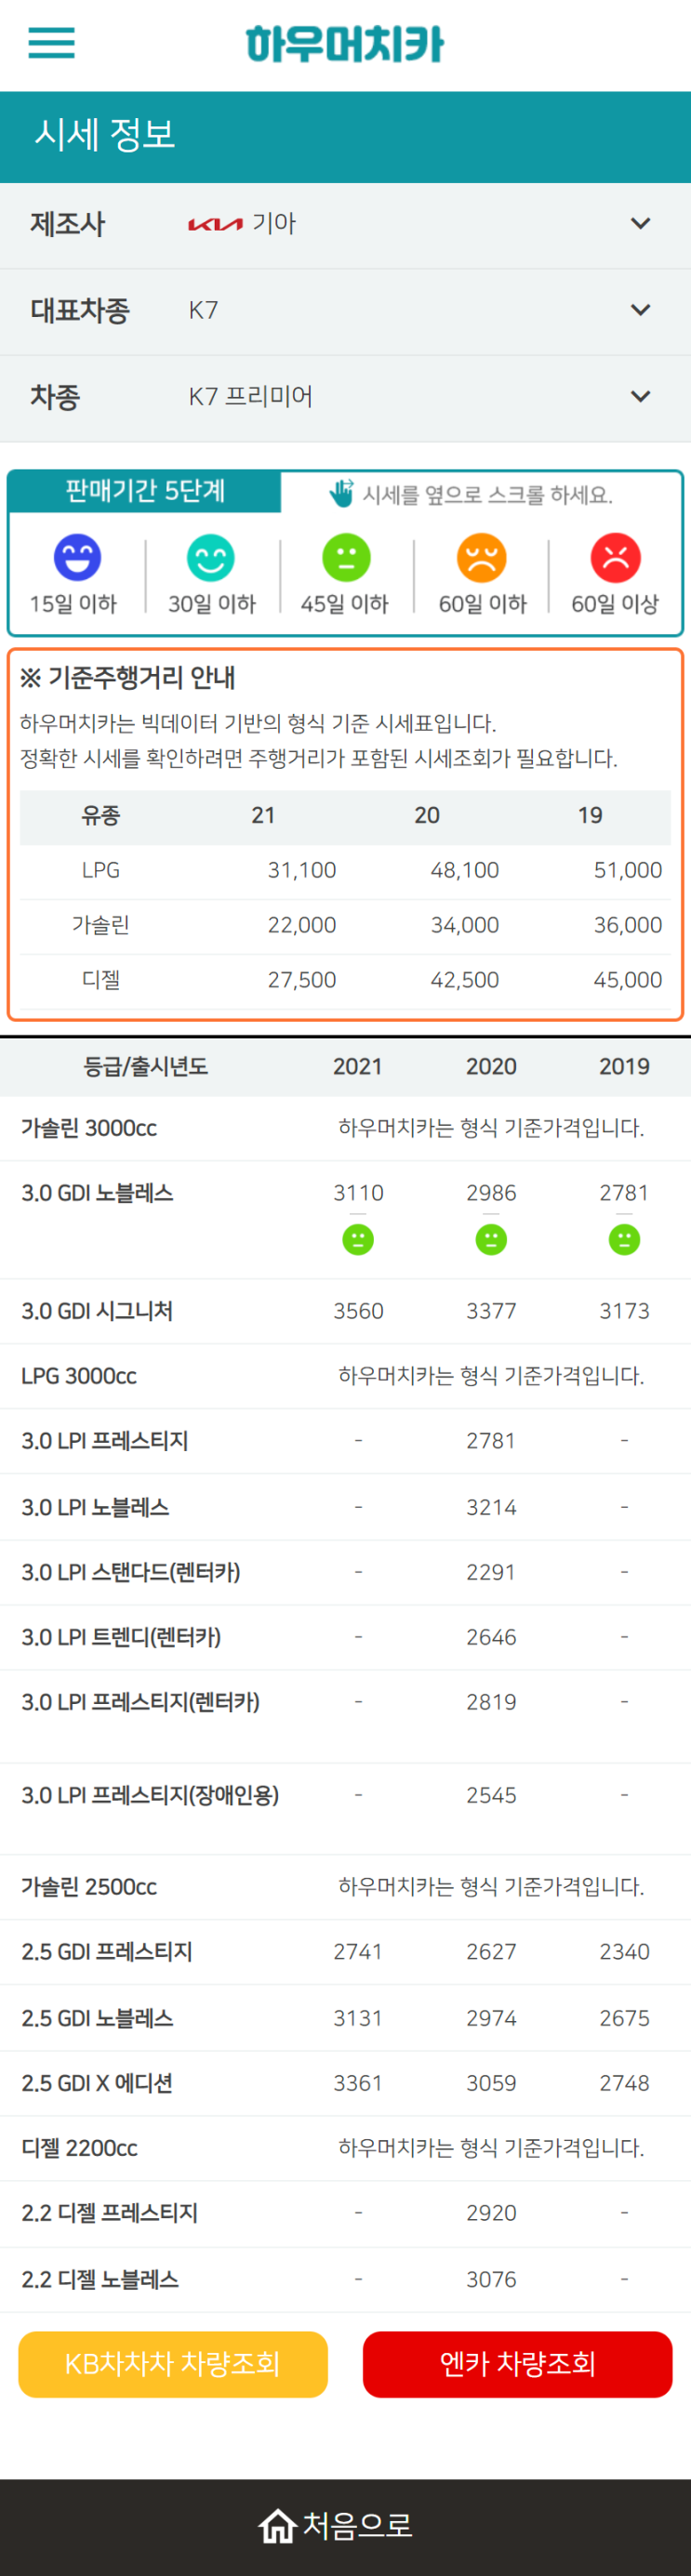Click the 2291 price value
This screenshot has height=2576, width=691.
(491, 1572)
